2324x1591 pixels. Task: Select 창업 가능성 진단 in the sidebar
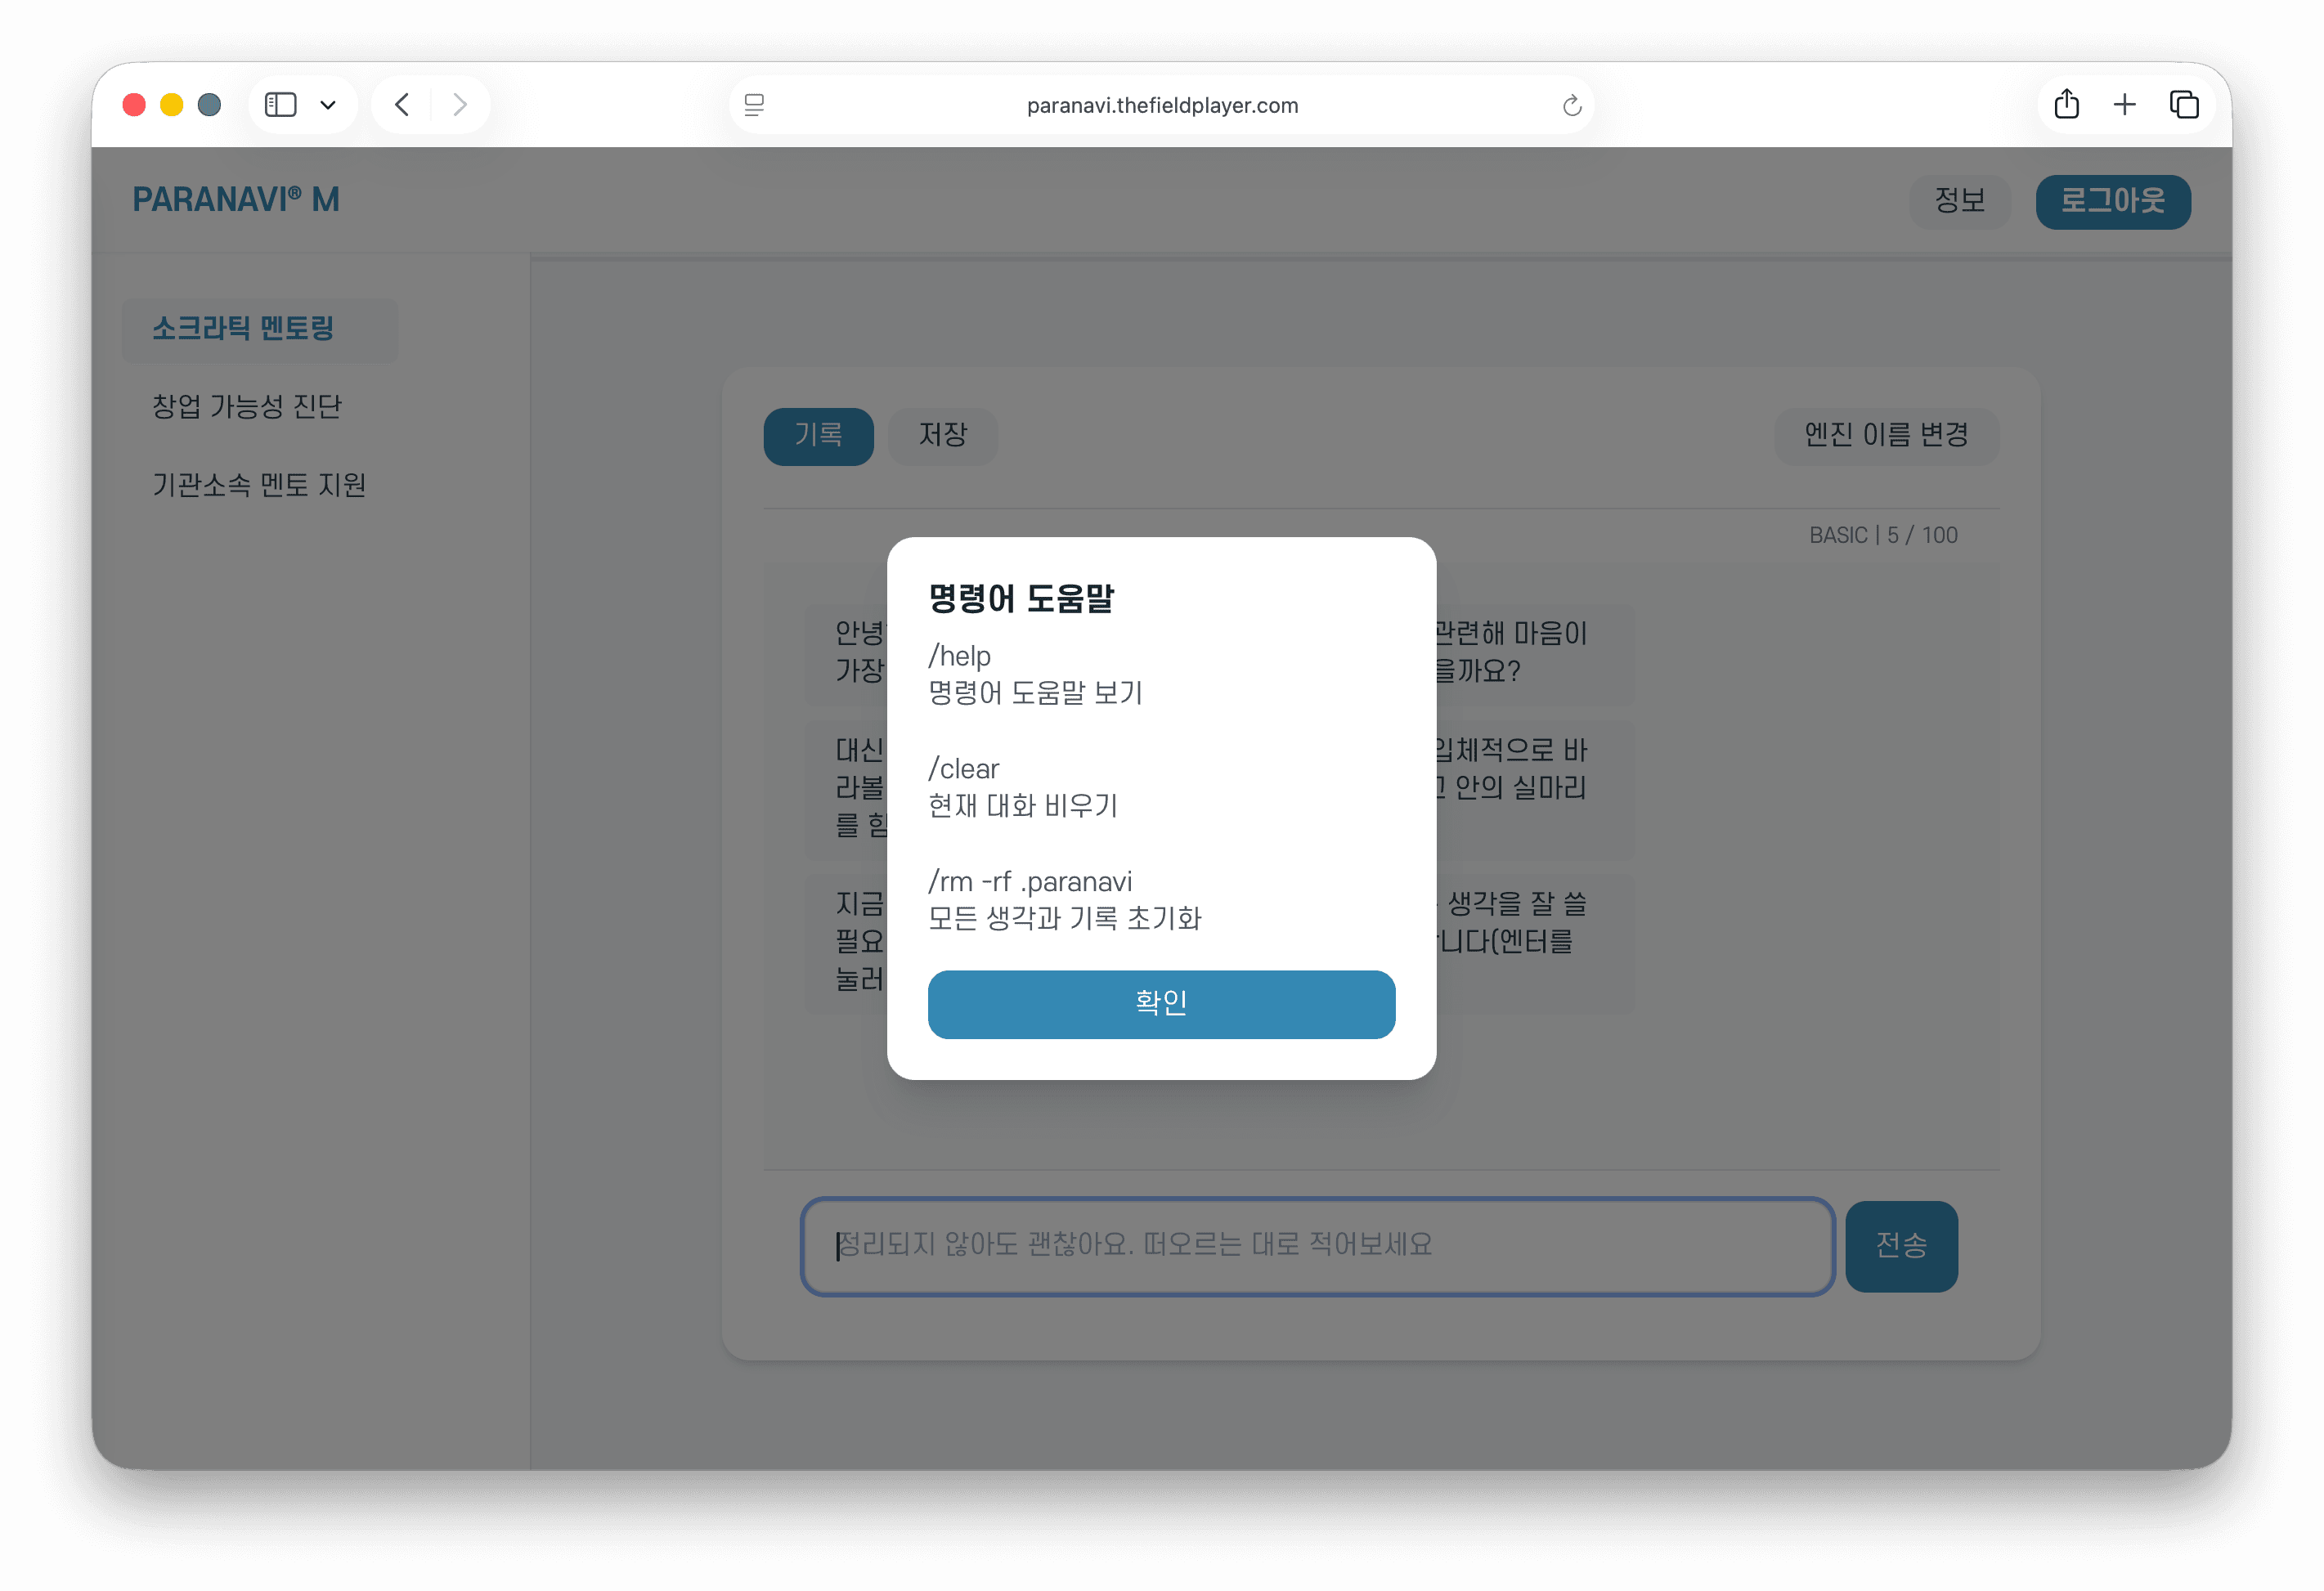click(247, 406)
